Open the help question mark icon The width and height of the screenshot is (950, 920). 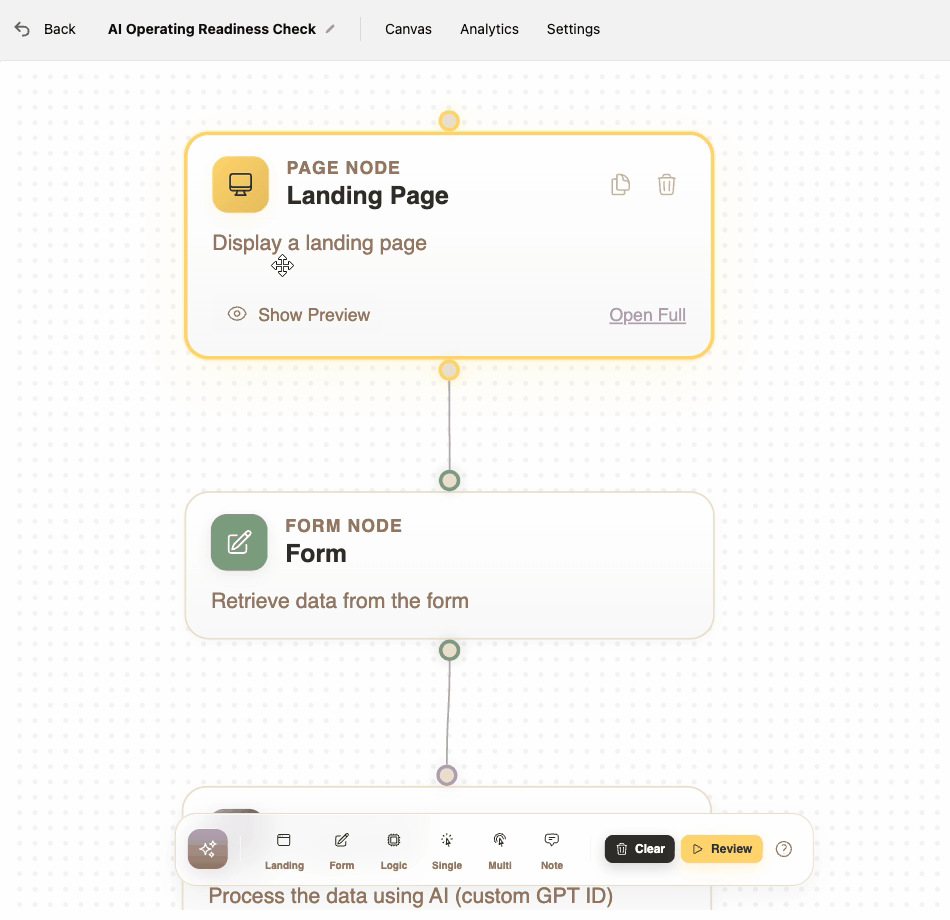pyautogui.click(x=784, y=849)
